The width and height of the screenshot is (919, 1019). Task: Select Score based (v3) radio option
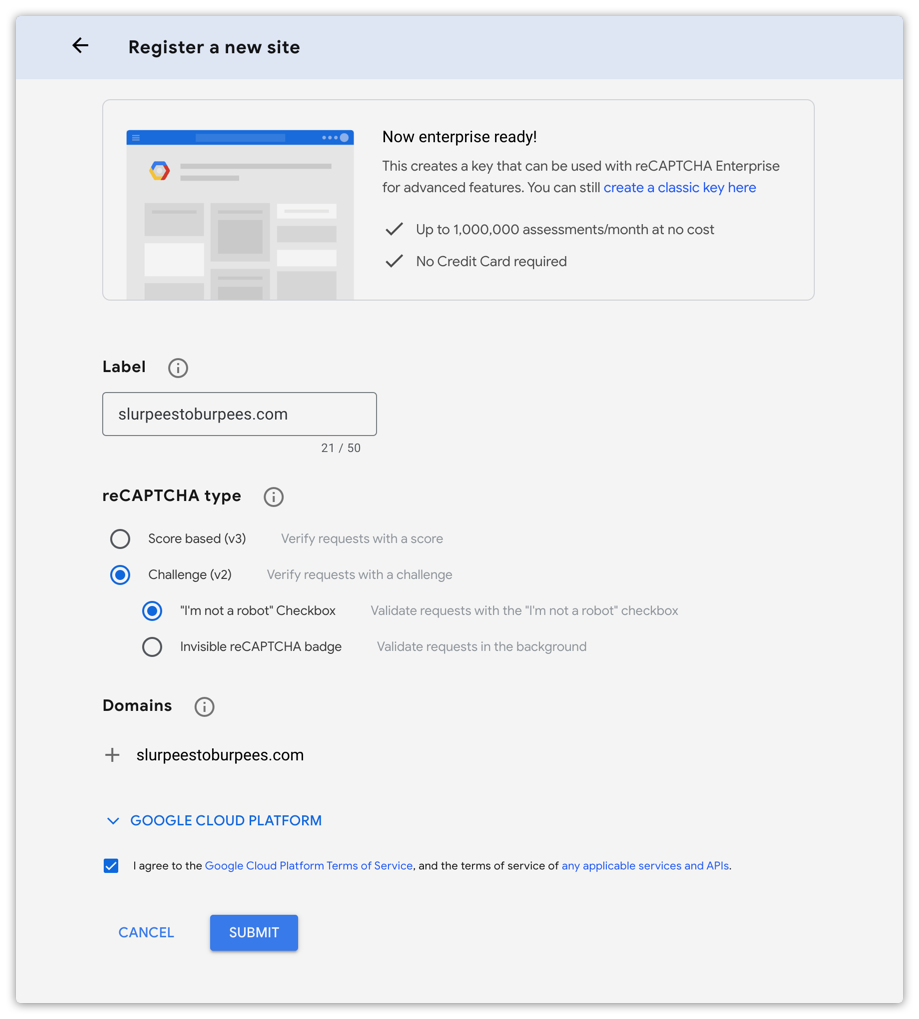[x=120, y=539]
